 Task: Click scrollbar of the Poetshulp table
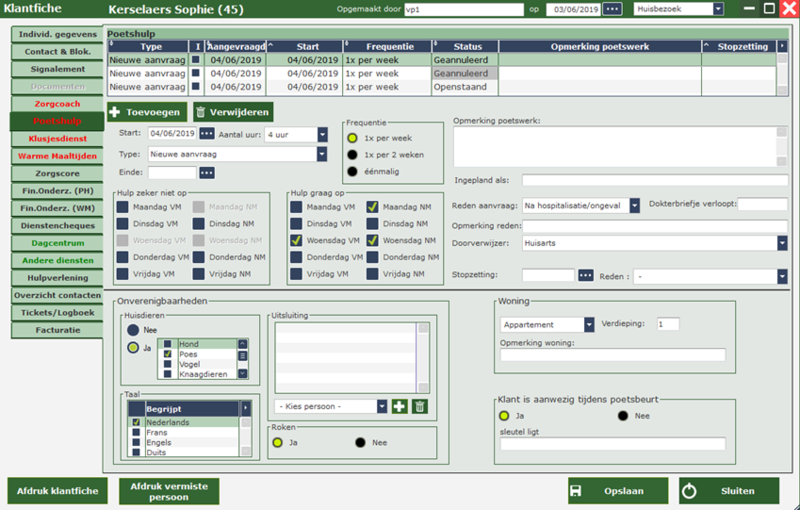pos(782,73)
